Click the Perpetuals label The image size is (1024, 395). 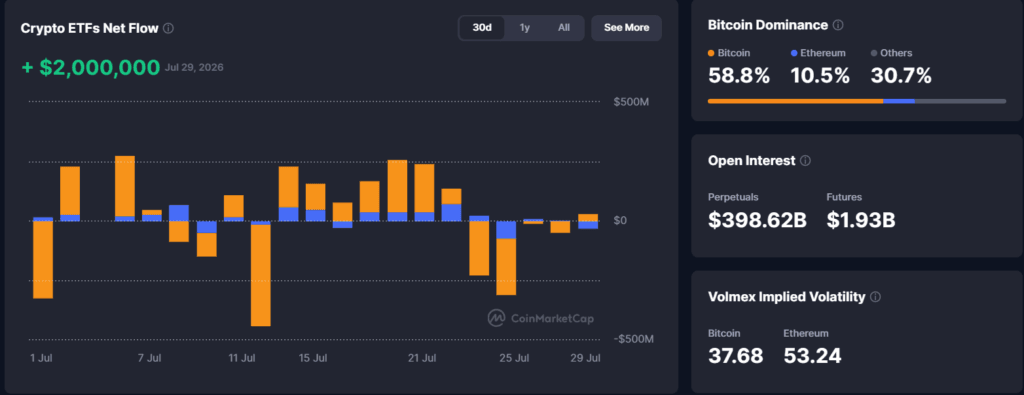tap(733, 197)
